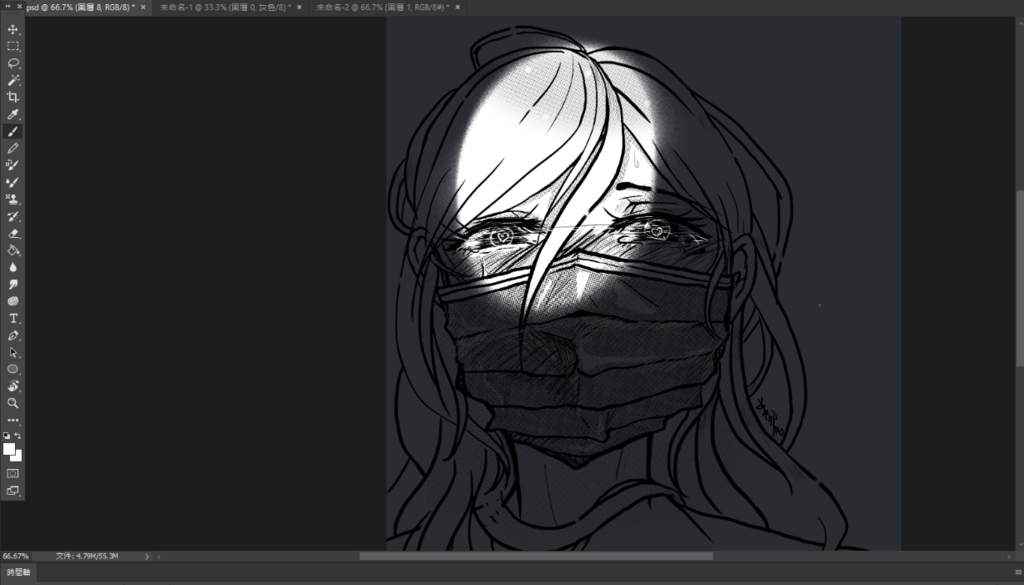Image resolution: width=1024 pixels, height=585 pixels.
Task: Select the Pencil tool
Action: coord(12,148)
